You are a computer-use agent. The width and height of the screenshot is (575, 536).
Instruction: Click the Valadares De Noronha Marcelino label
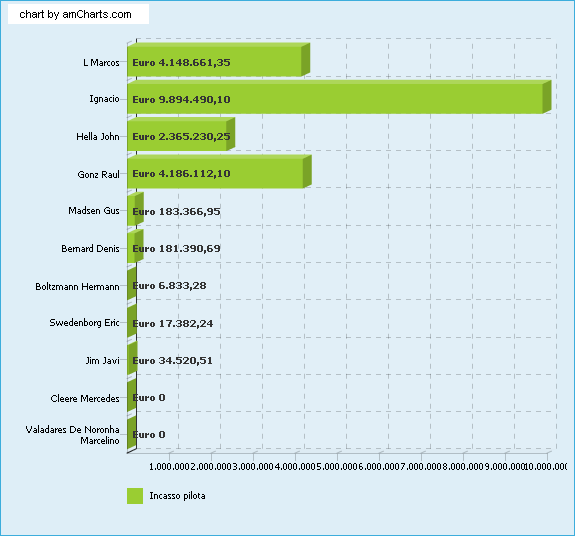click(x=72, y=435)
